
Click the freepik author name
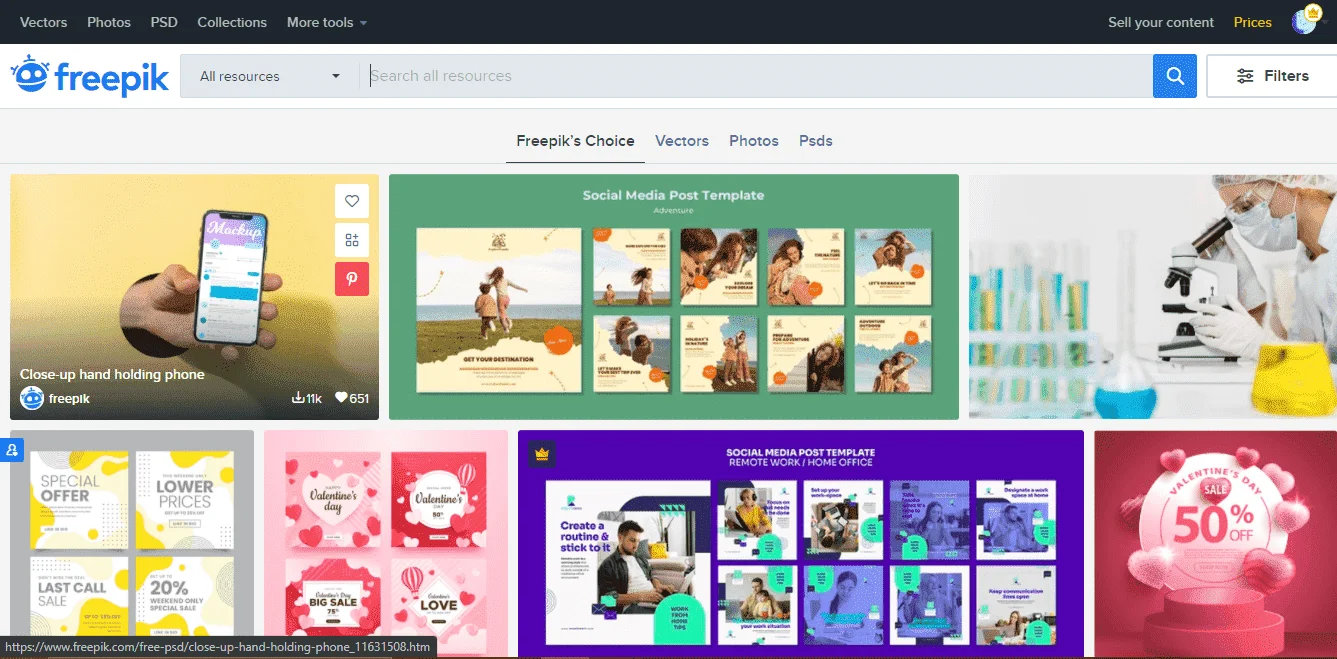pos(69,398)
